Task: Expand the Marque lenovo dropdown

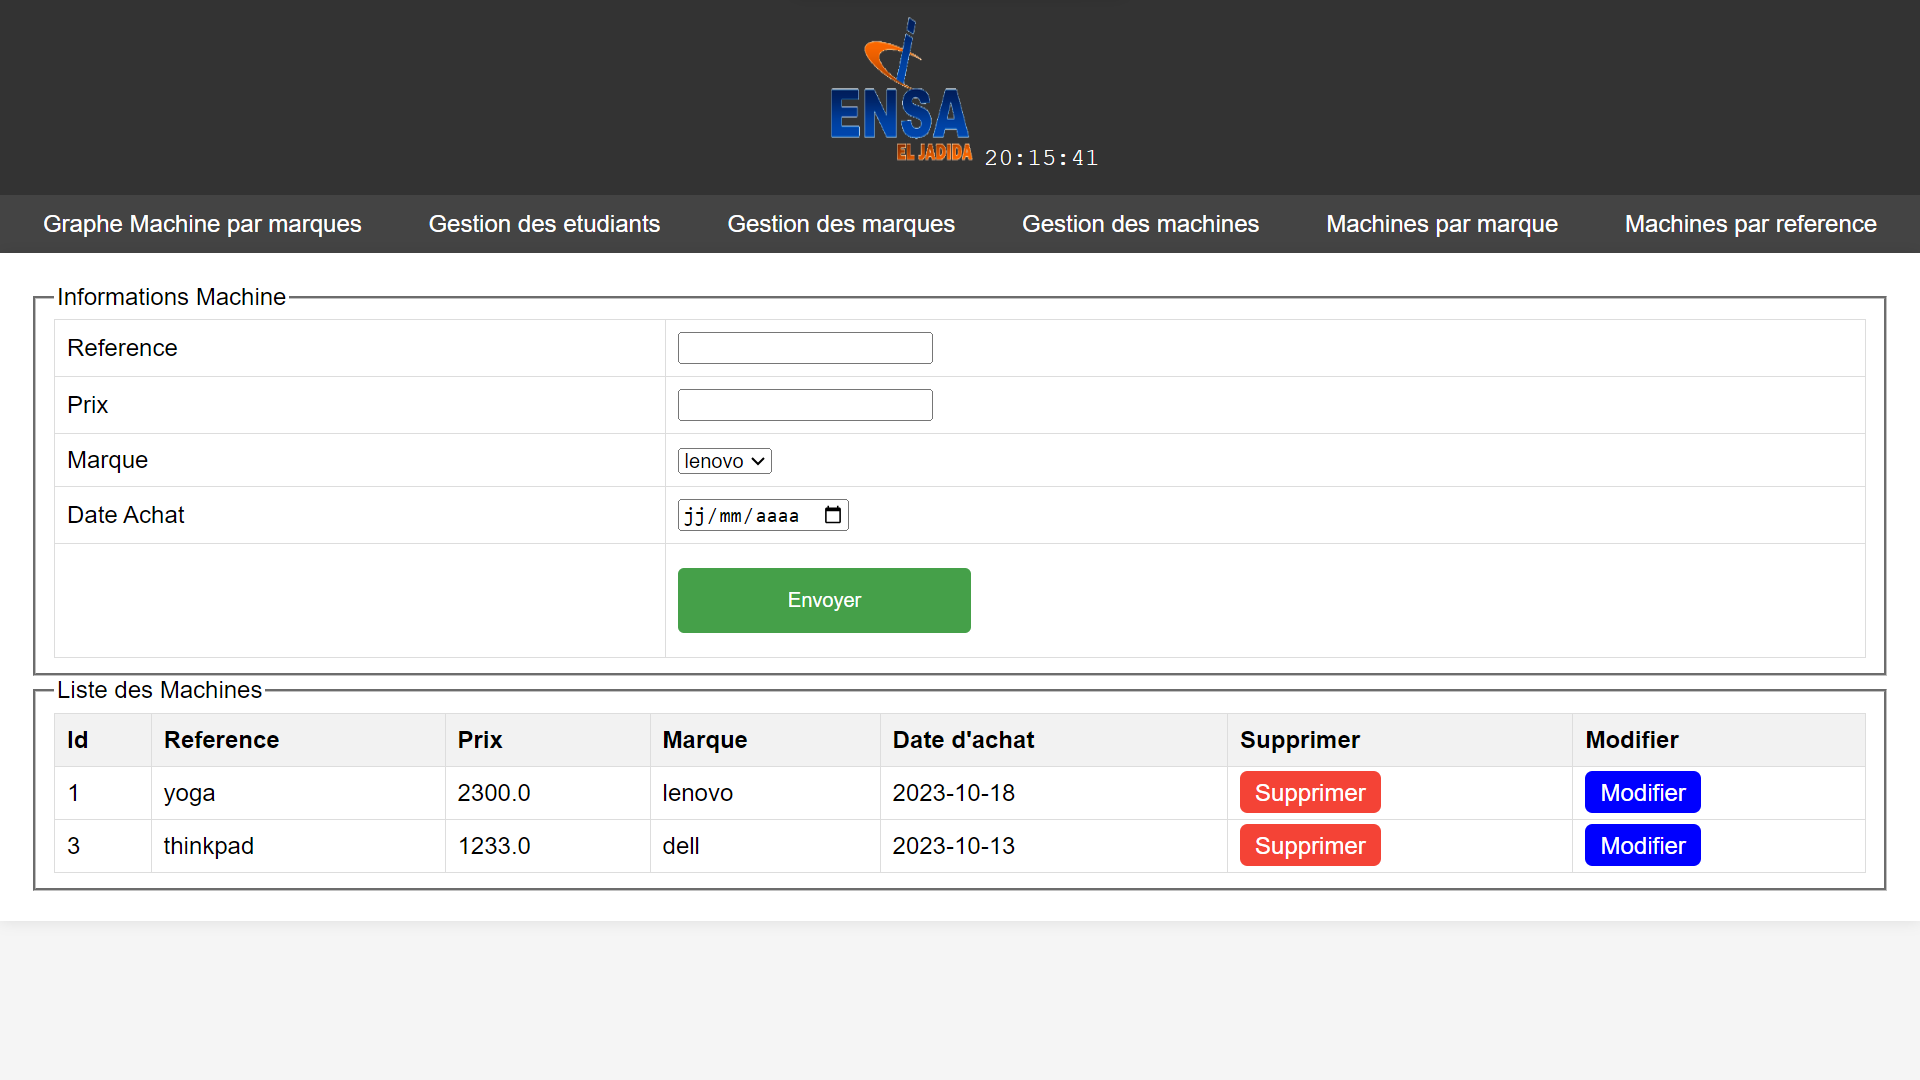Action: pyautogui.click(x=724, y=461)
